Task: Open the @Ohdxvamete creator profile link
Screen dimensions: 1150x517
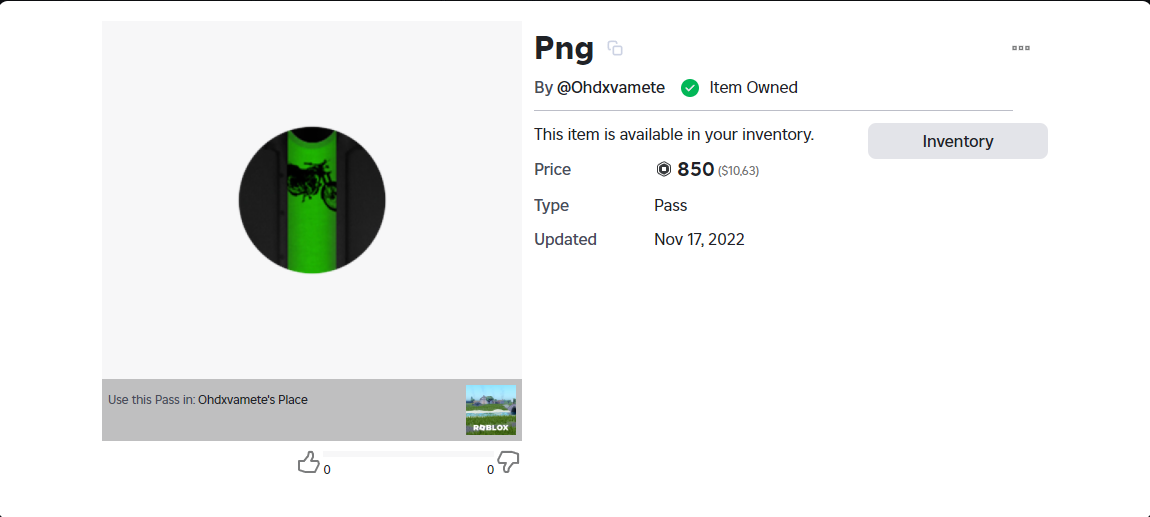Action: (610, 88)
